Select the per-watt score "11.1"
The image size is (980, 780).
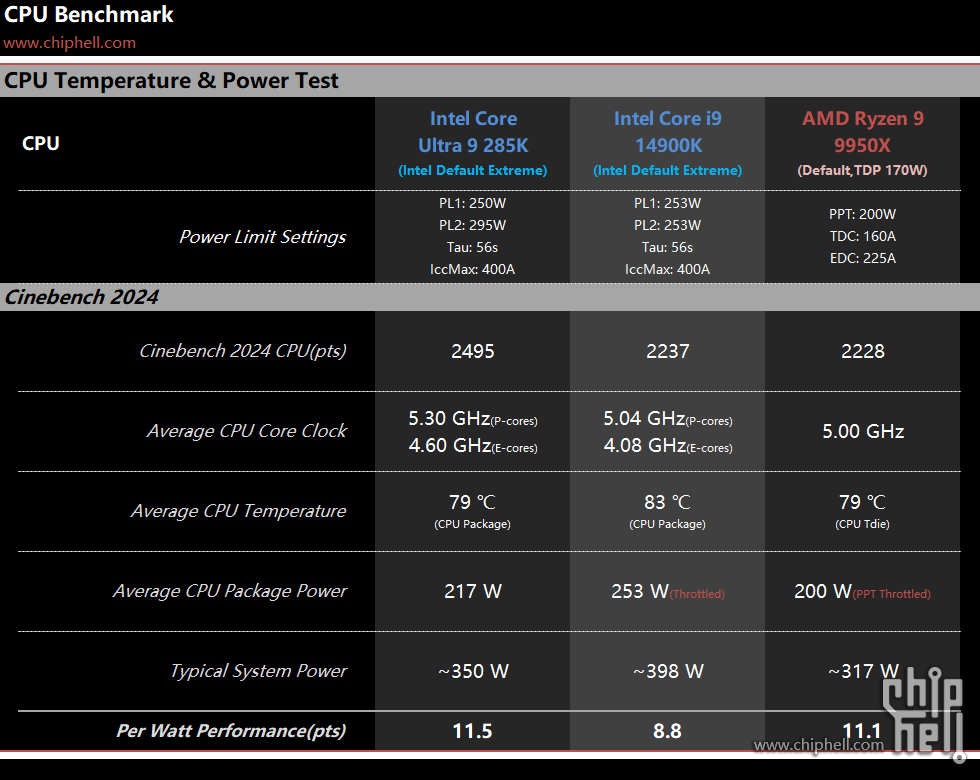[862, 731]
